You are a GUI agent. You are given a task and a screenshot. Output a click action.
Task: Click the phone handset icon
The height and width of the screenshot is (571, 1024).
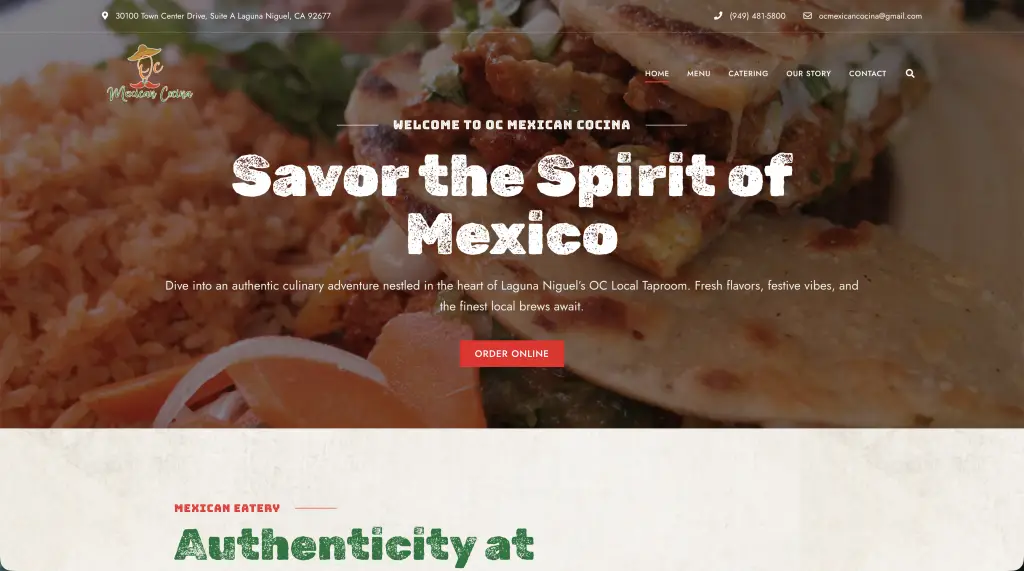tap(718, 16)
